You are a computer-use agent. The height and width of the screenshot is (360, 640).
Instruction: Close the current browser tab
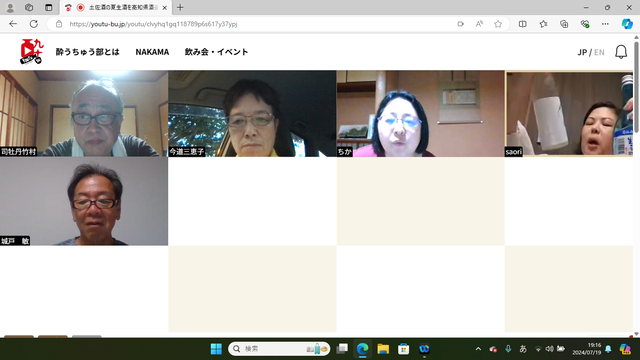(x=164, y=7)
